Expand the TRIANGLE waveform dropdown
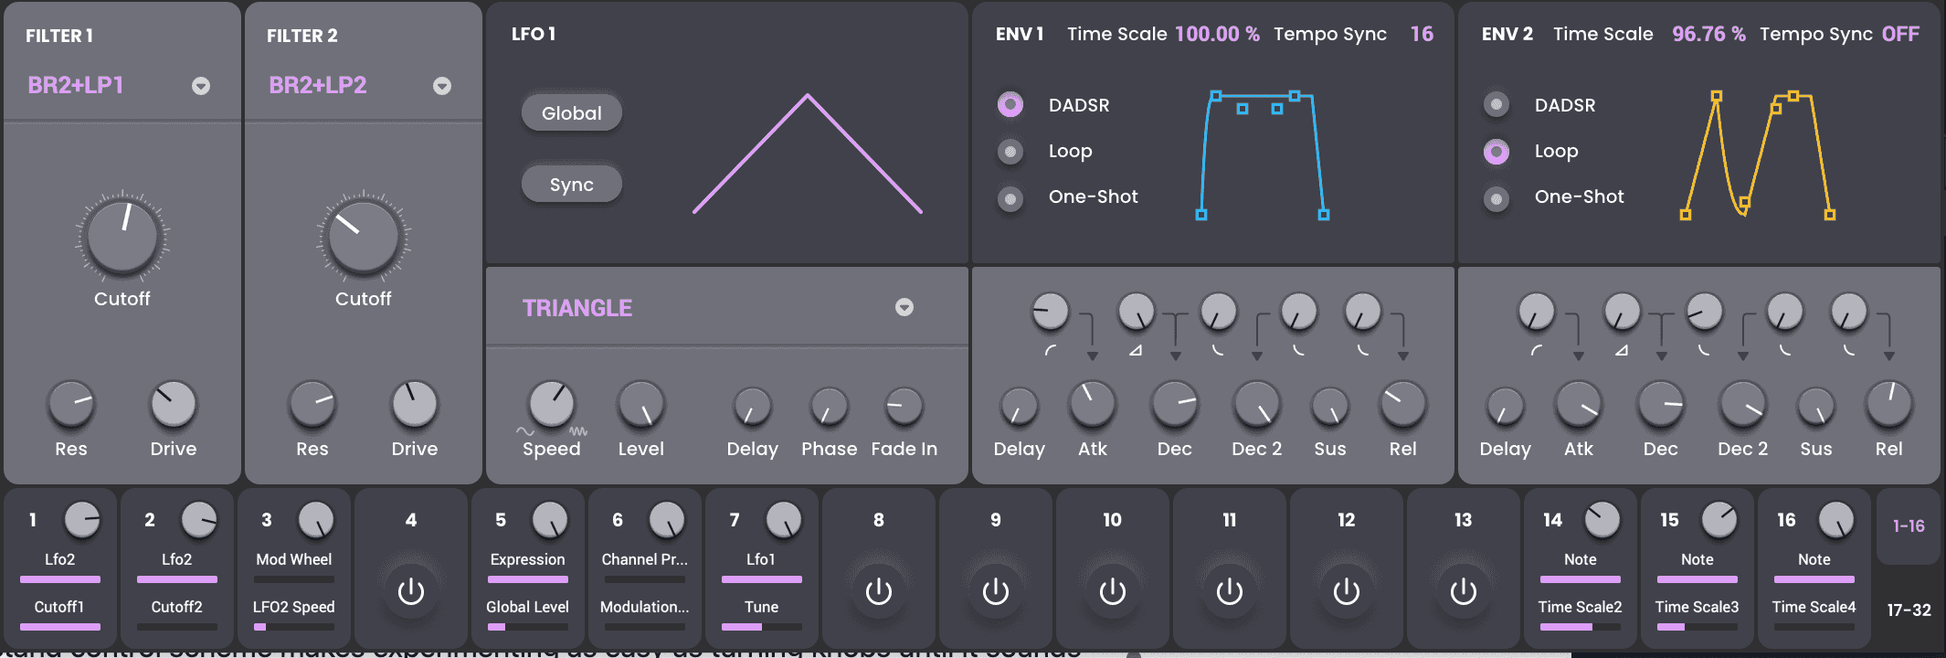The image size is (1946, 658). [904, 308]
